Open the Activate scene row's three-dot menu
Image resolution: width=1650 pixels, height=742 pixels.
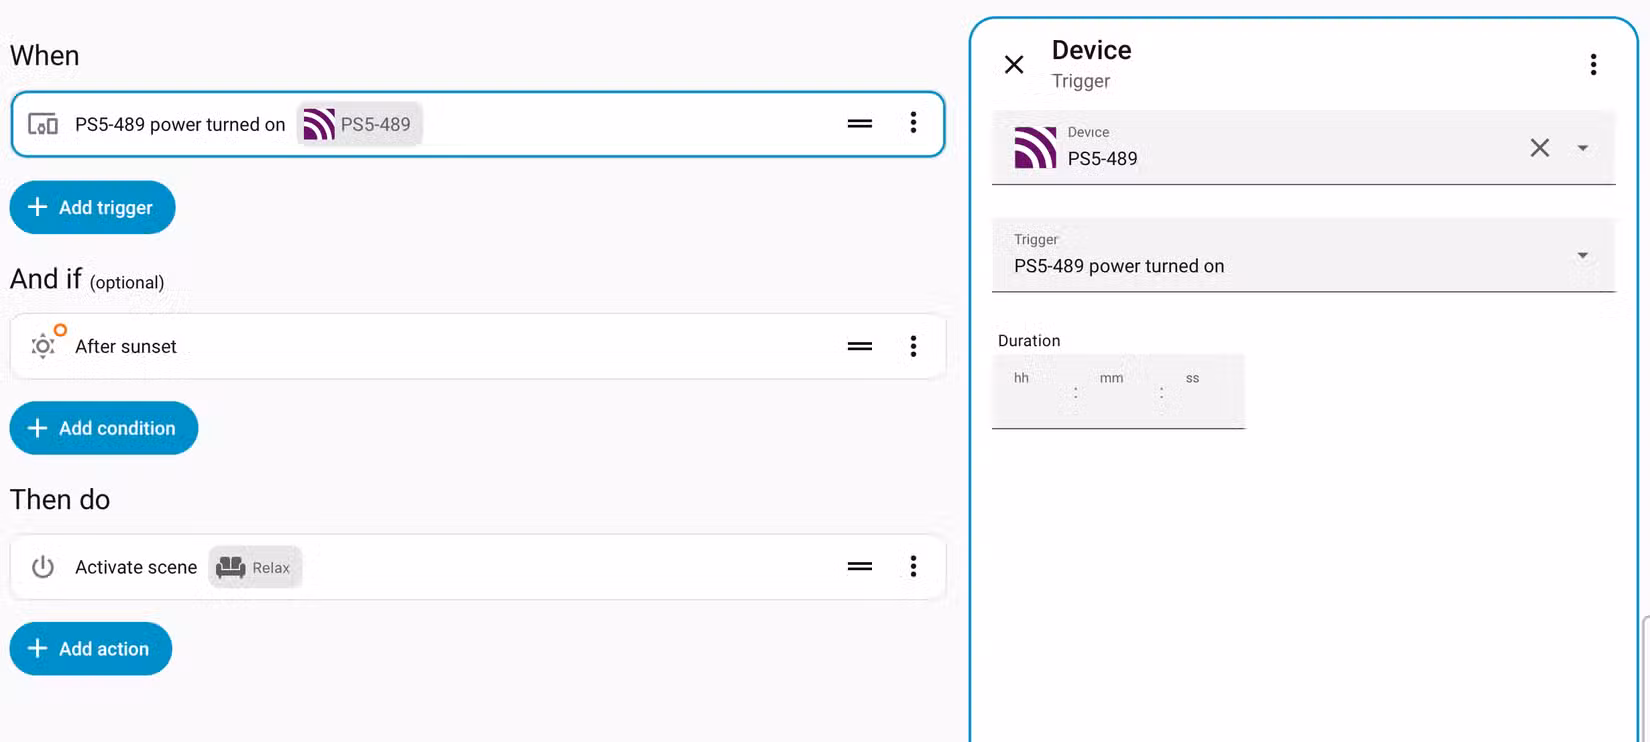(913, 567)
